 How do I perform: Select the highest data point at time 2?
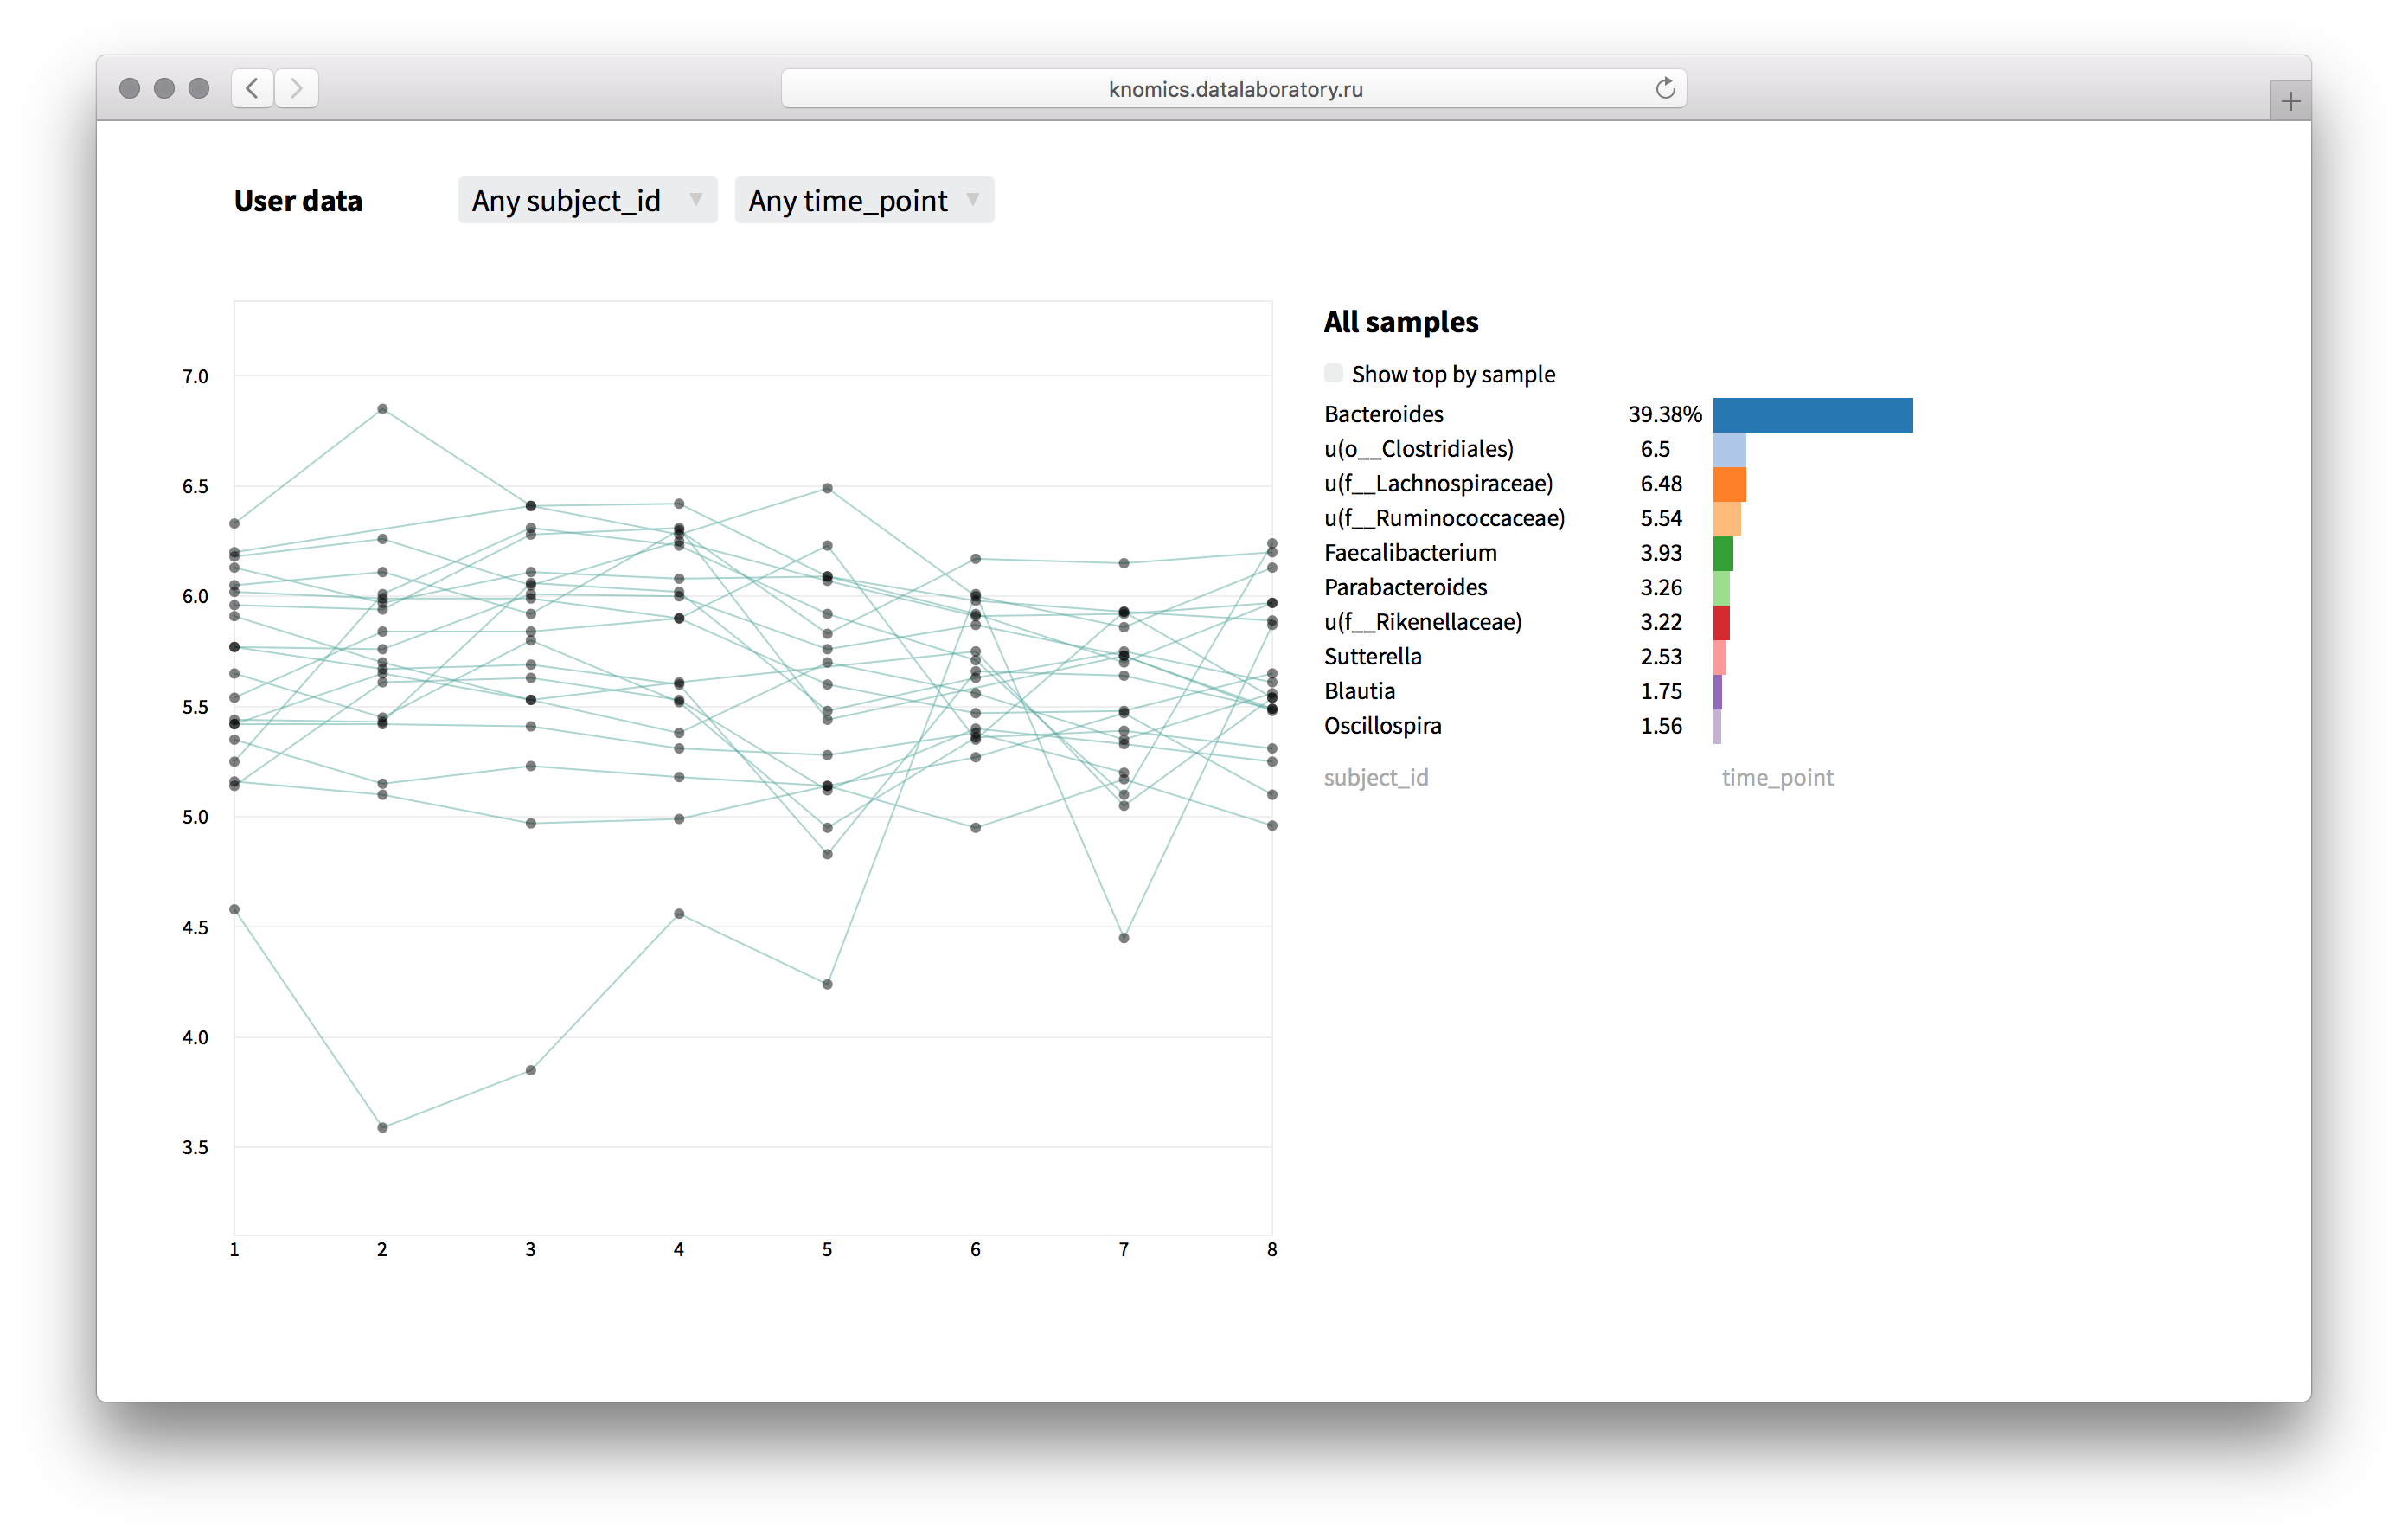click(382, 409)
